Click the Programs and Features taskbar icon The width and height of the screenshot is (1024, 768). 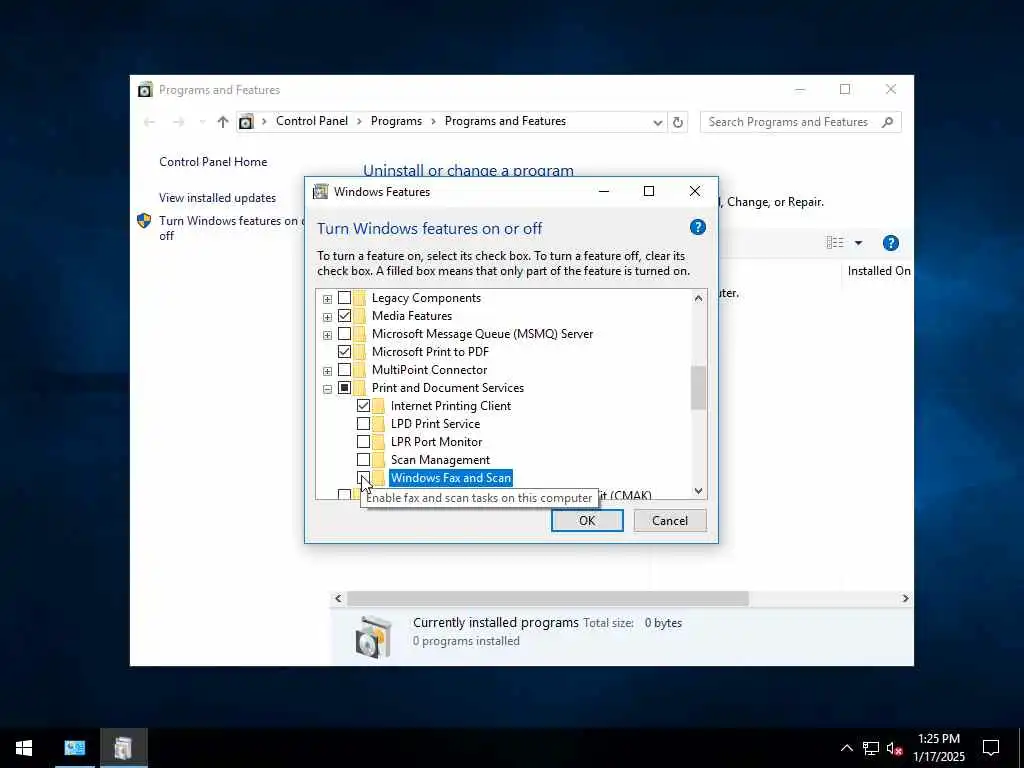click(123, 748)
